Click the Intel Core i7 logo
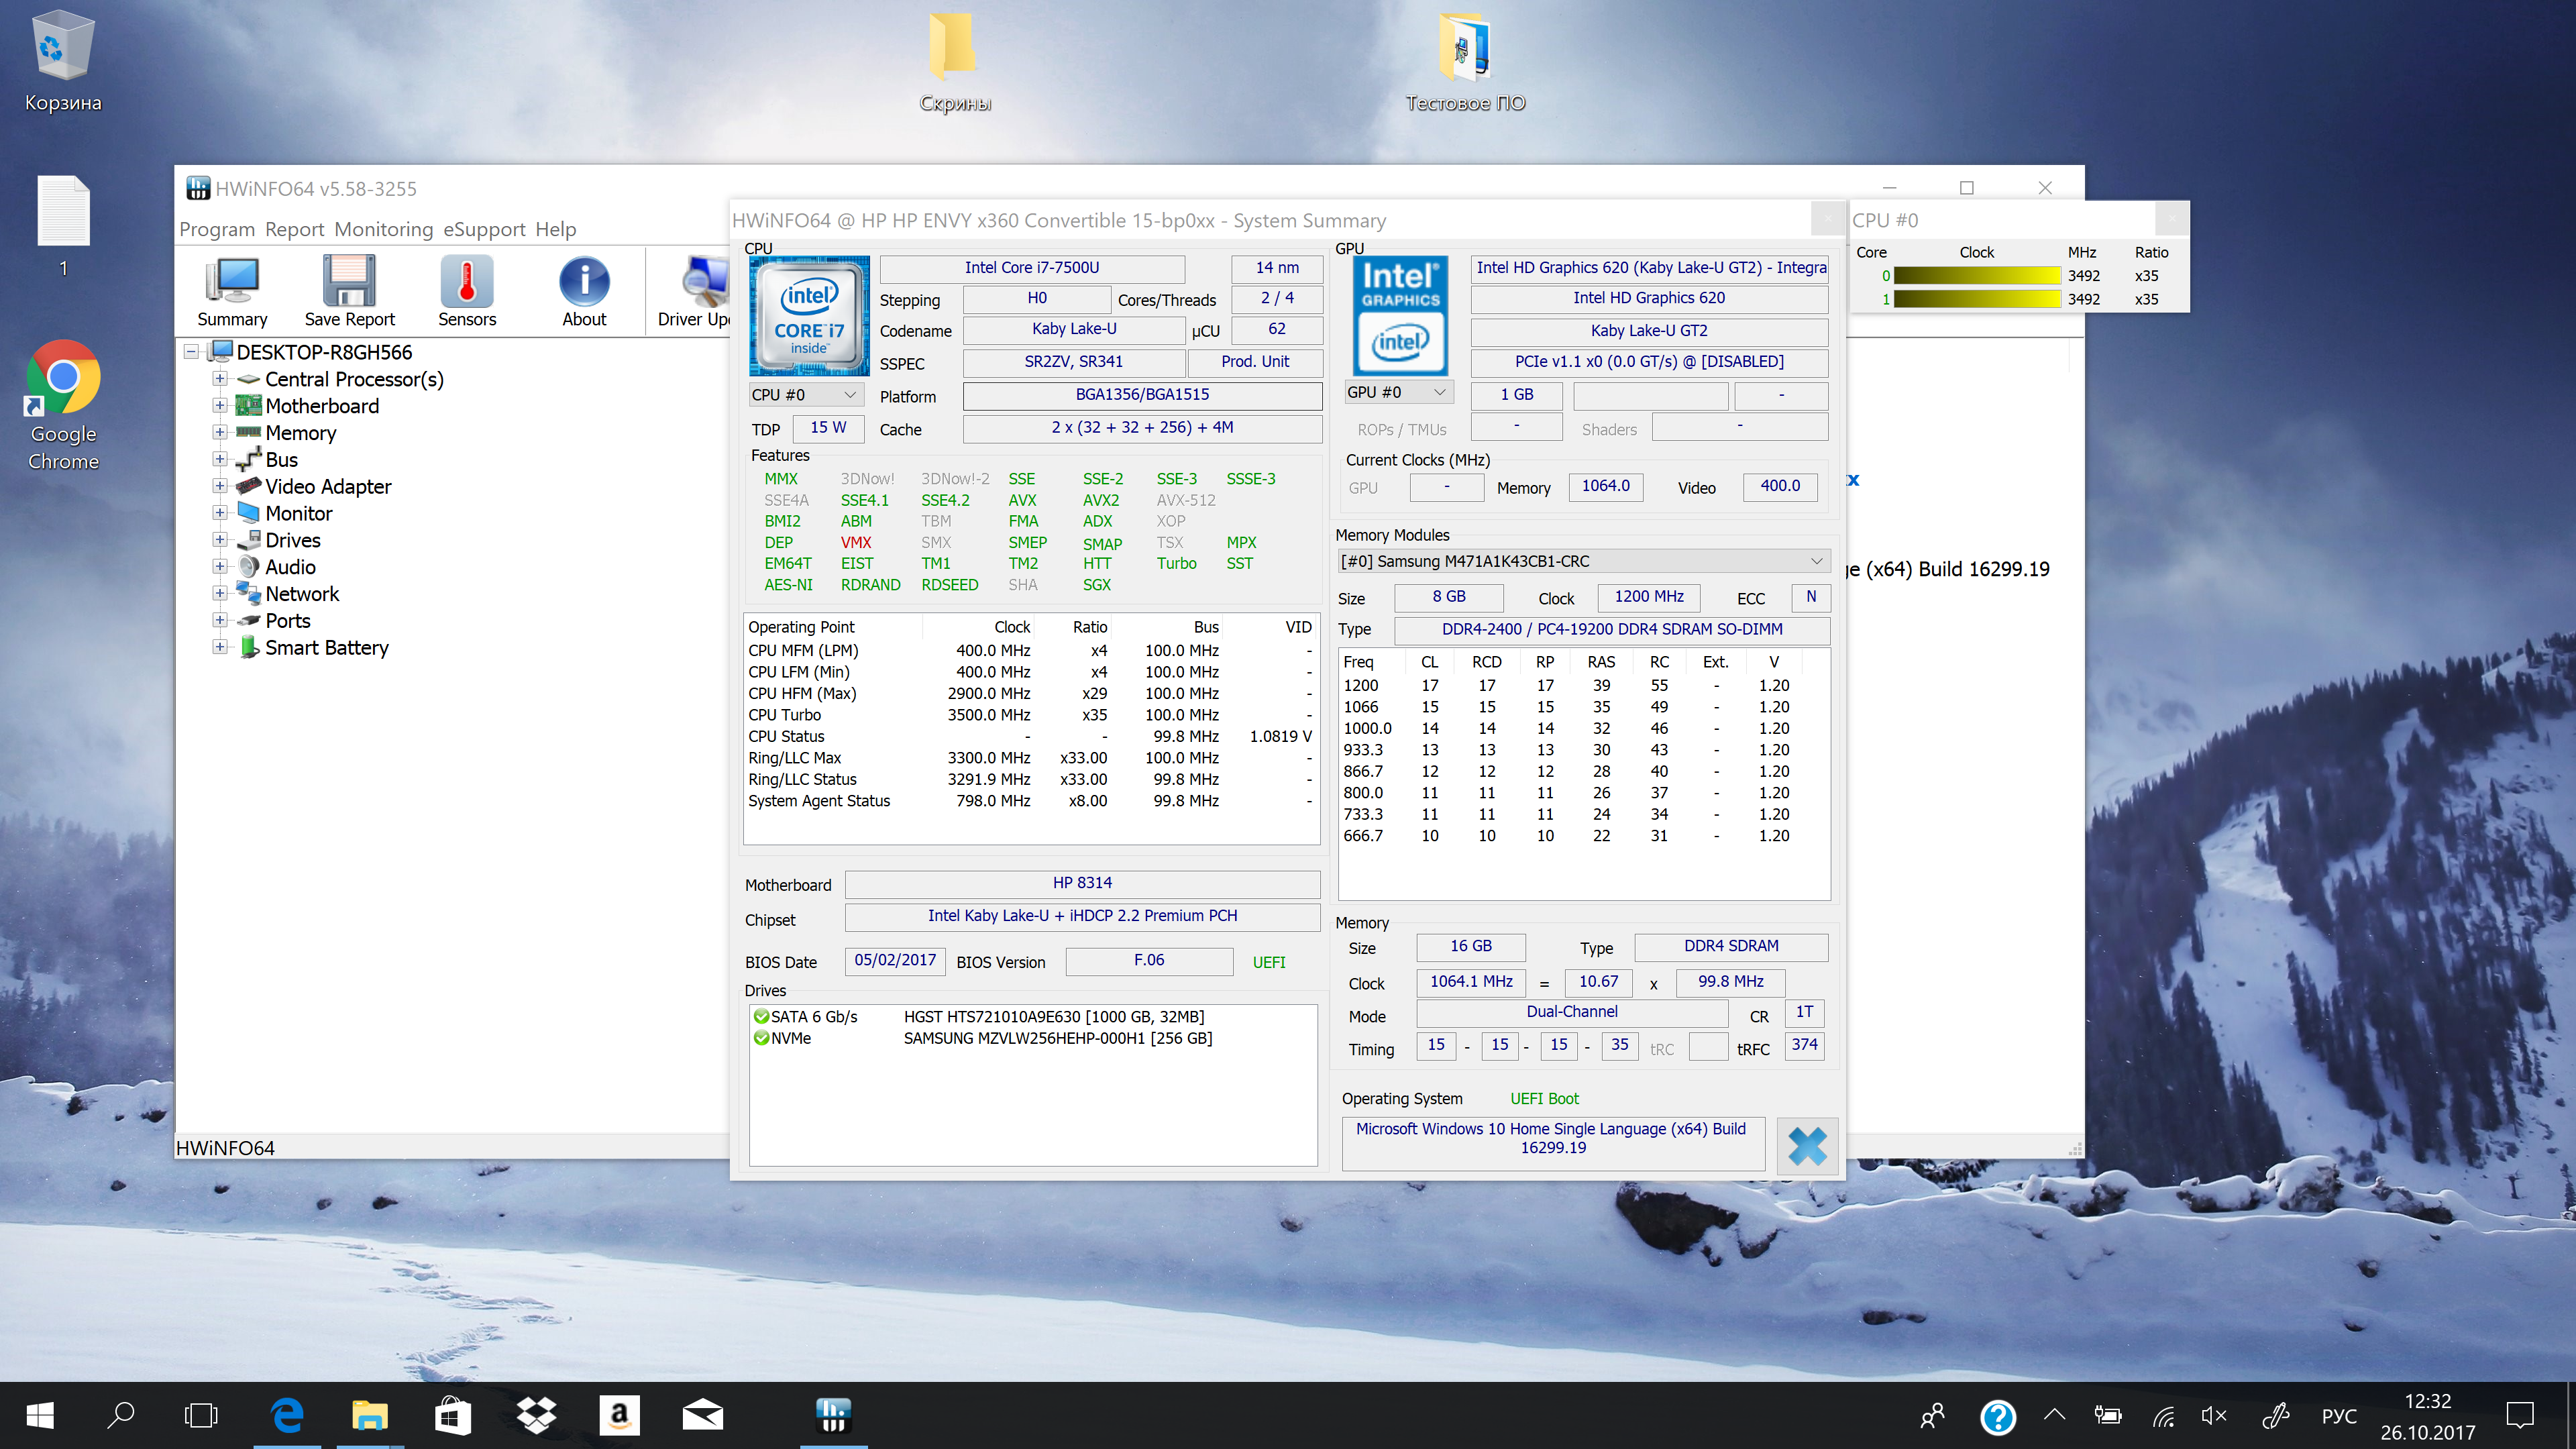This screenshot has width=2576, height=1449. point(809,315)
